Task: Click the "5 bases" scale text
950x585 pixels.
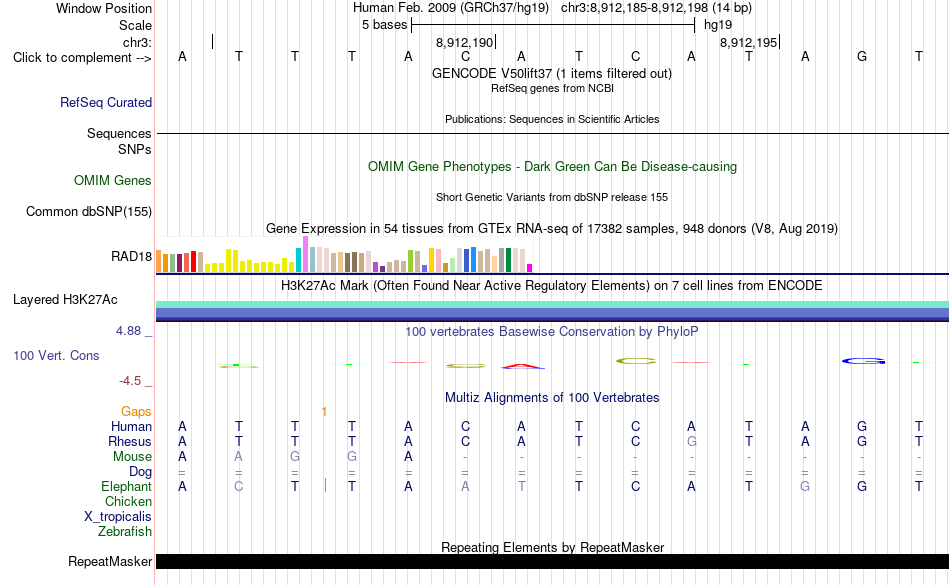Action: point(384,25)
